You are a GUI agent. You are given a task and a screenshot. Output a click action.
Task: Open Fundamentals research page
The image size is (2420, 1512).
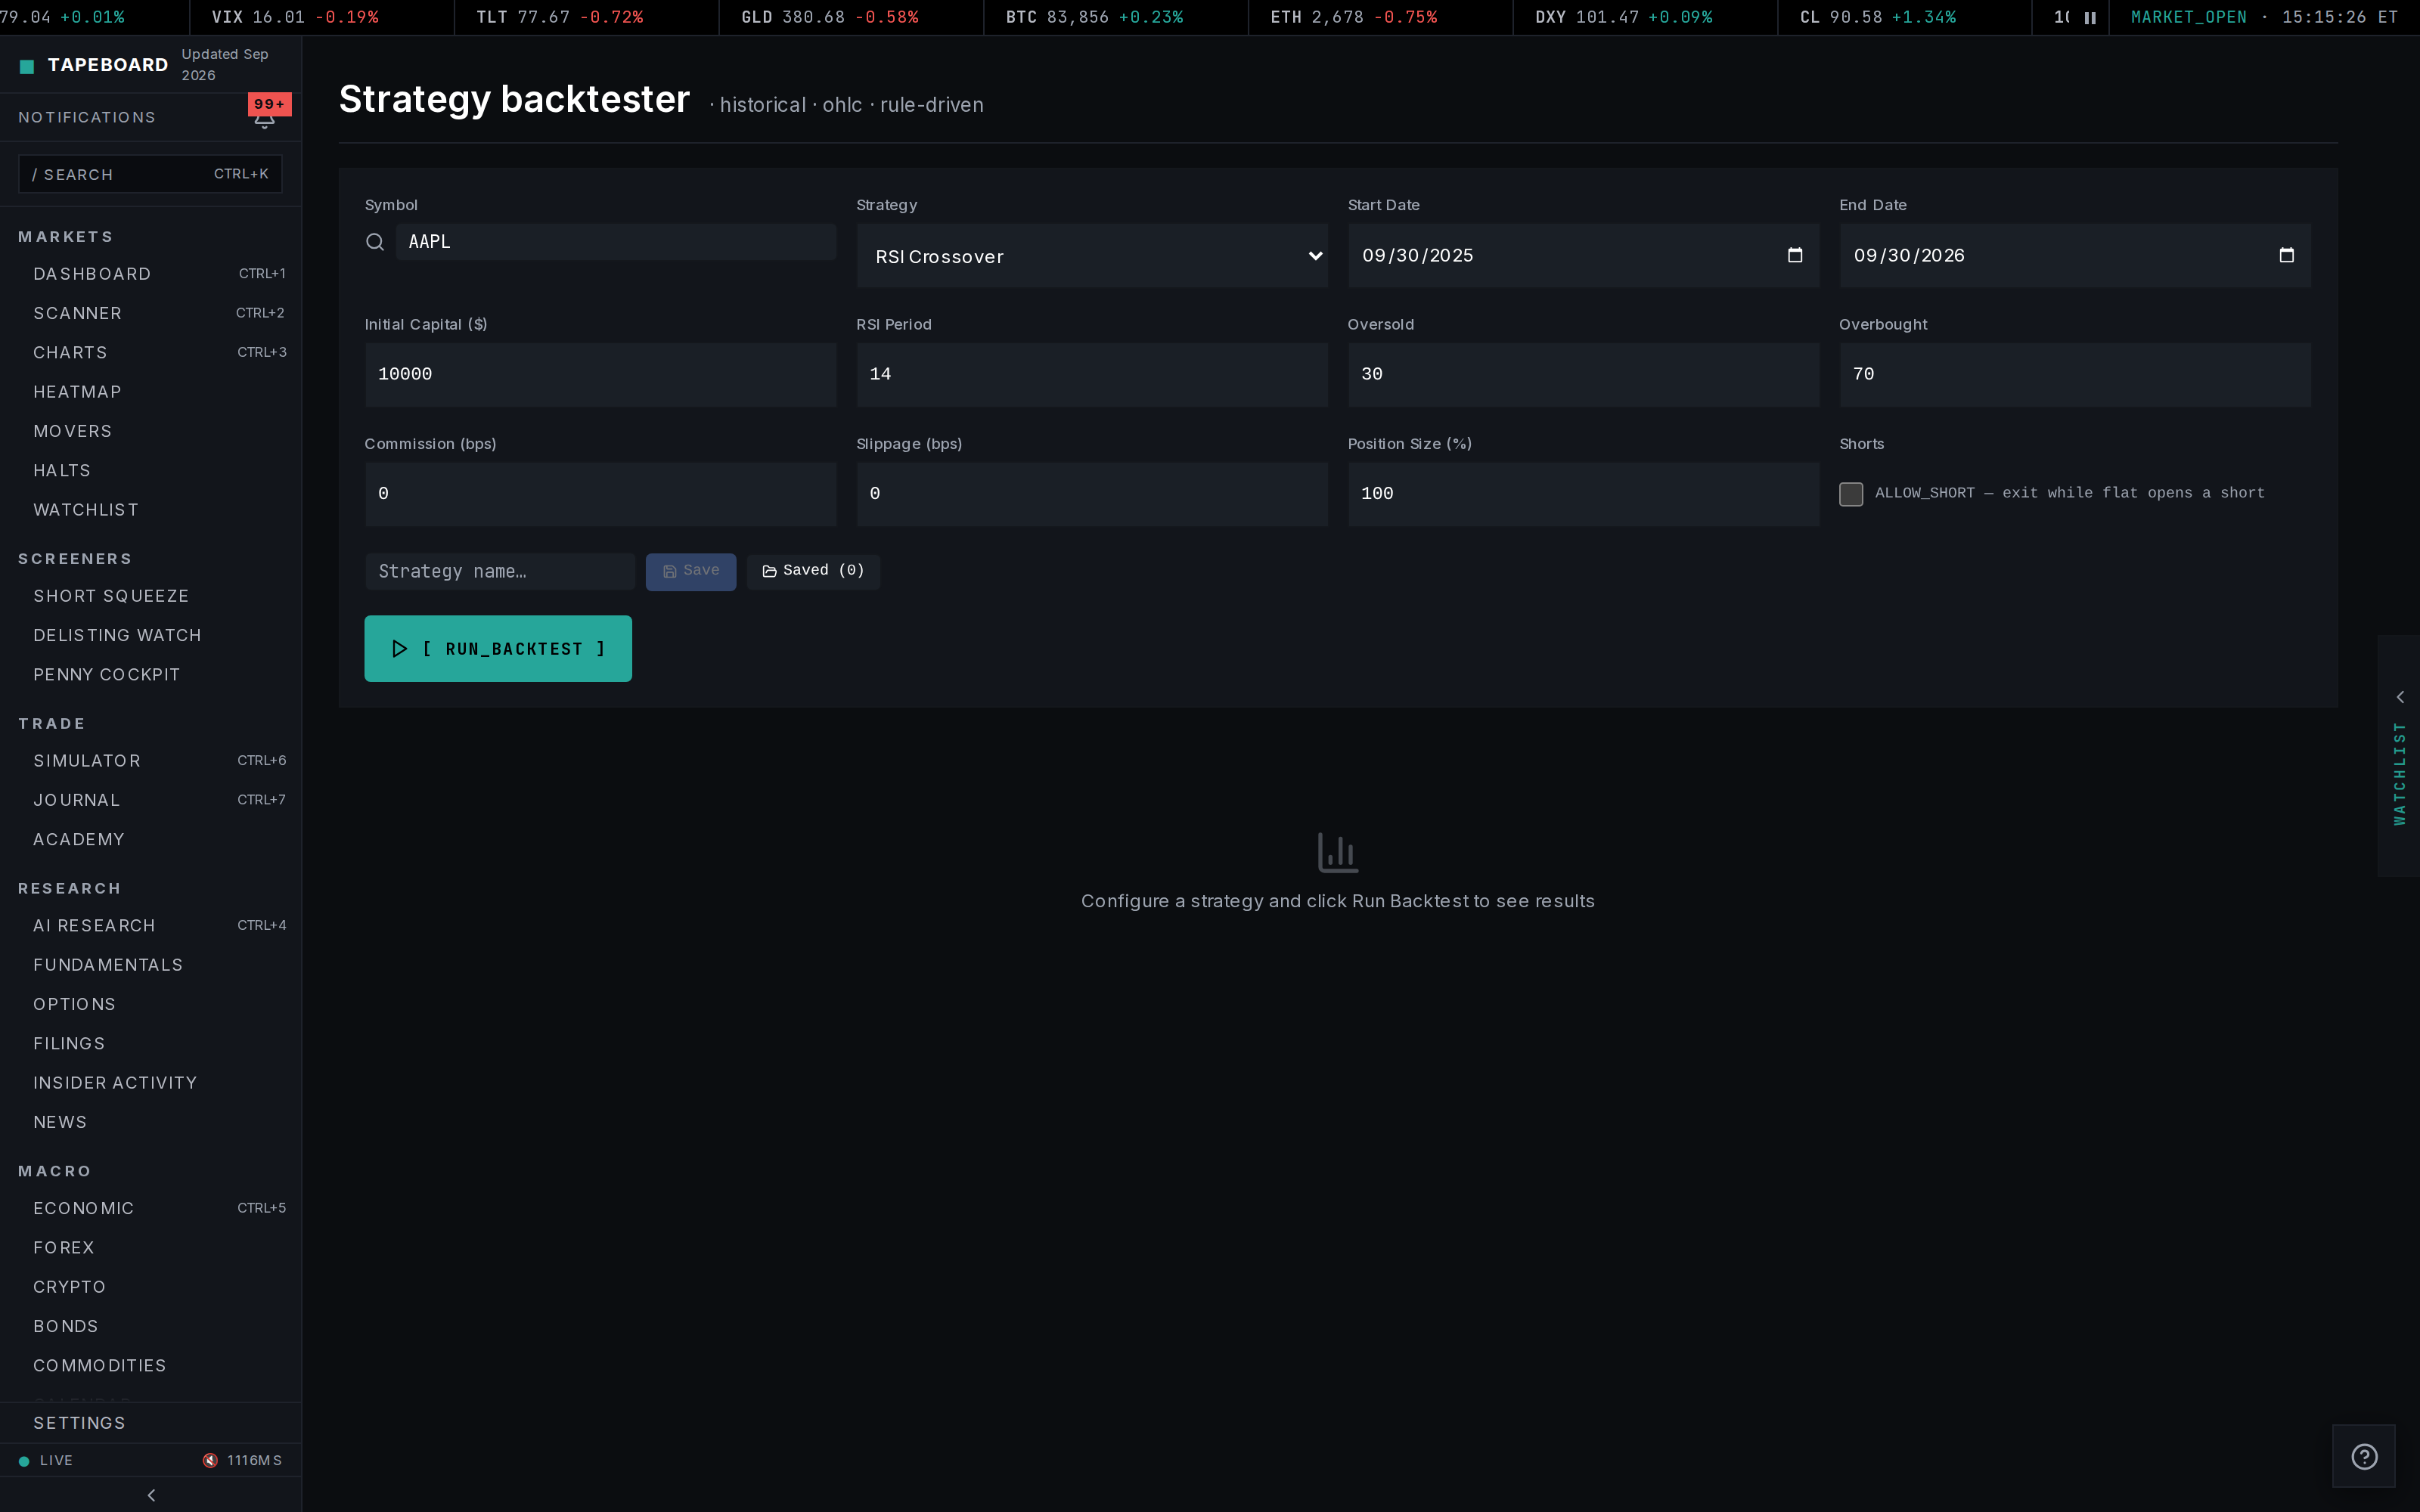coord(151,965)
